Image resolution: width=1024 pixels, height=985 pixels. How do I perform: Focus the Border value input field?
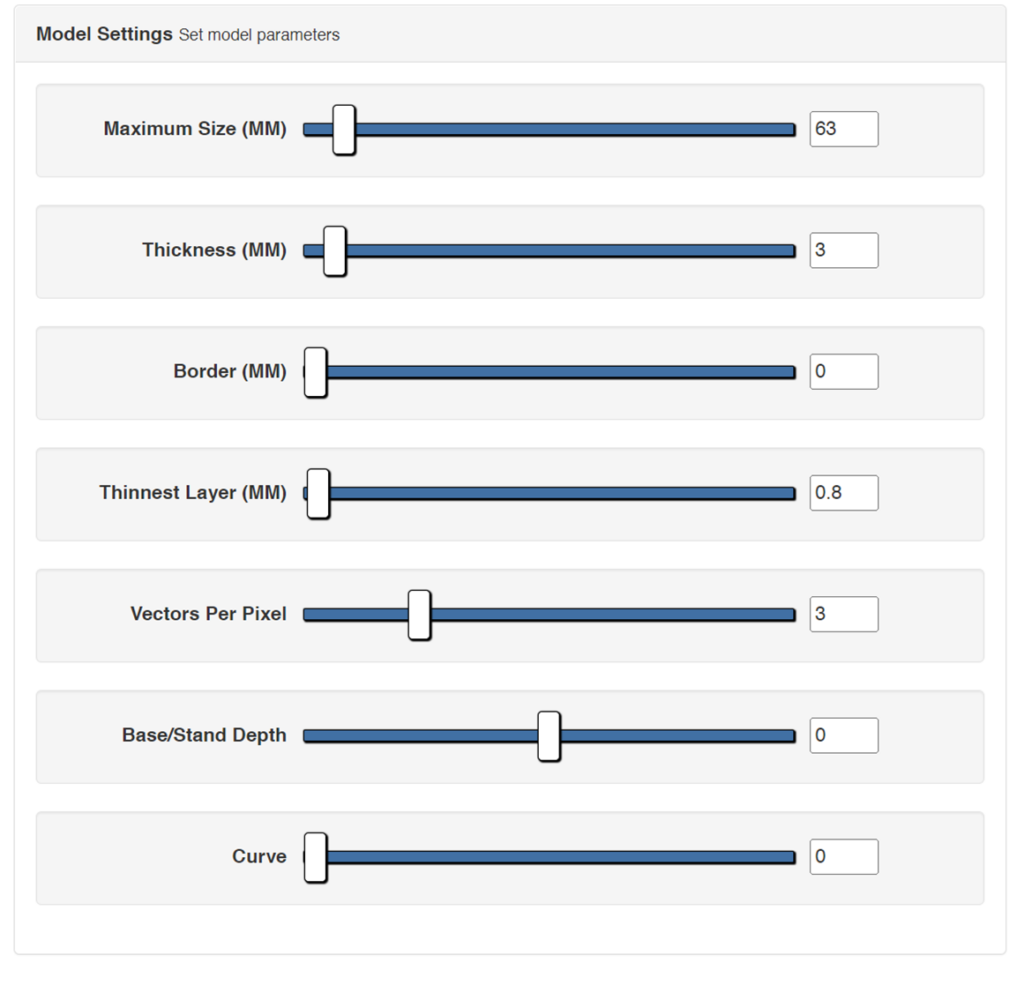(844, 372)
